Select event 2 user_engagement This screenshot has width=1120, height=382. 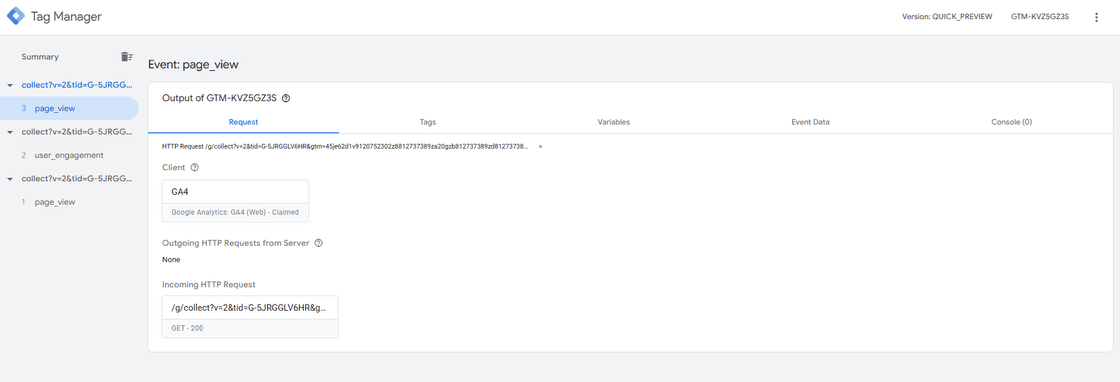tap(69, 155)
